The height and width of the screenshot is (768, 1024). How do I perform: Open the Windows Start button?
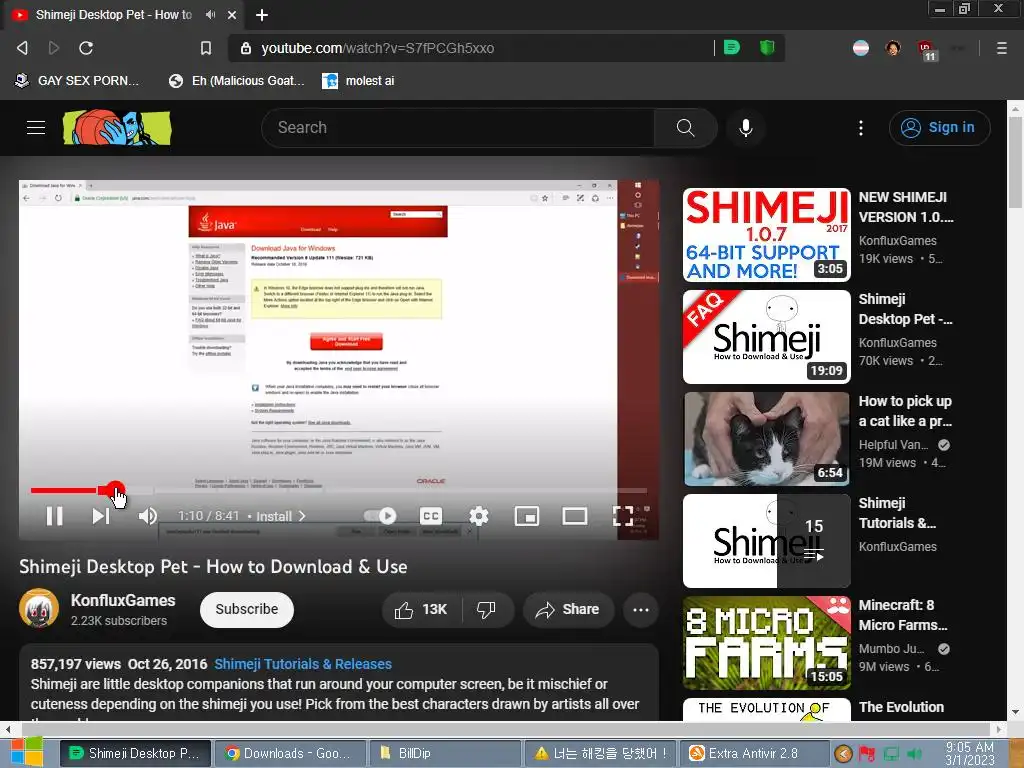[x=26, y=752]
